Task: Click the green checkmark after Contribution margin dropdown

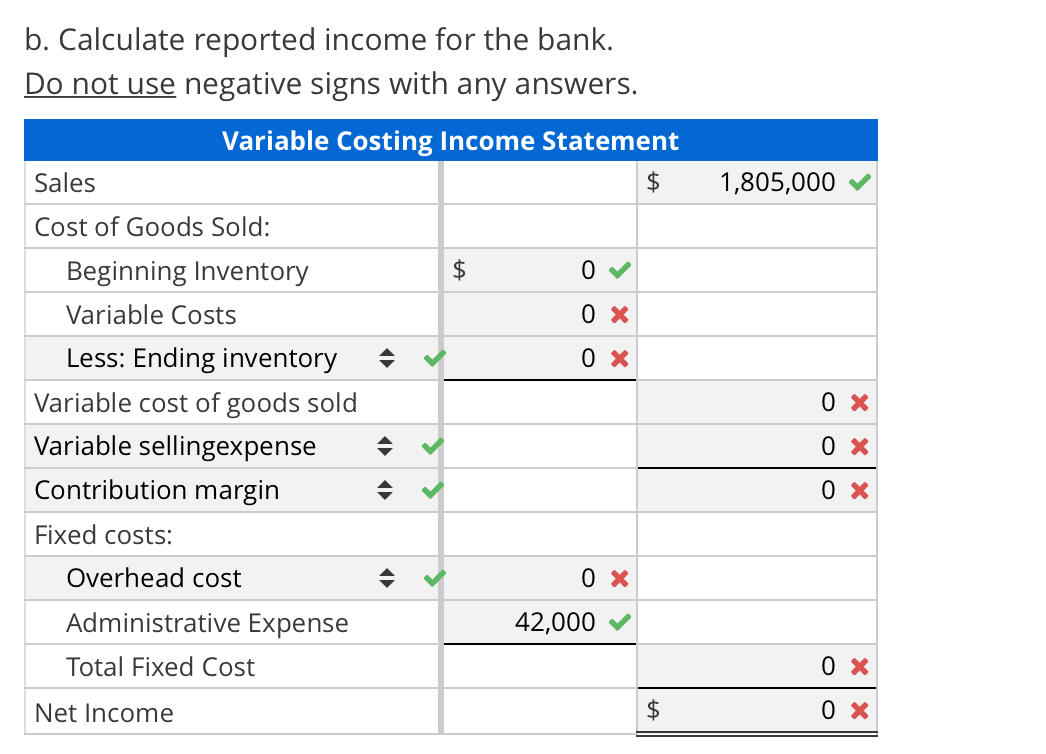Action: coord(433,490)
